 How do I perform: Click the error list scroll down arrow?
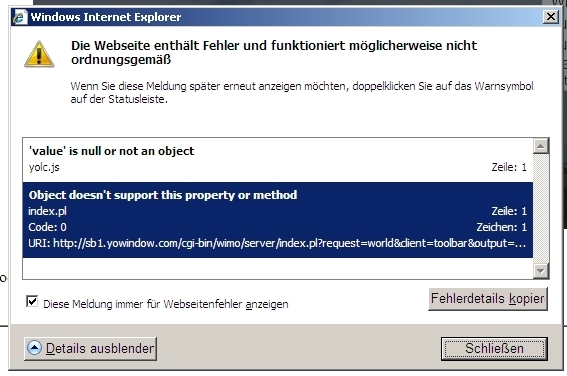541,271
